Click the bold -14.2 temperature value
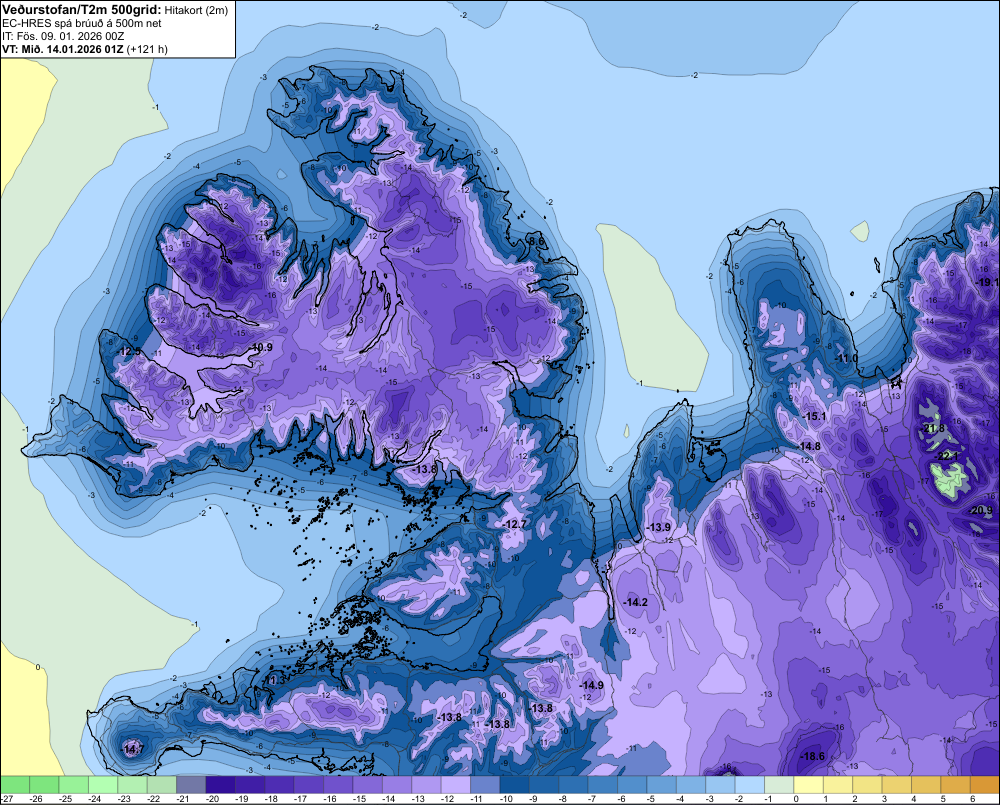The height and width of the screenshot is (805, 1000). 636,602
